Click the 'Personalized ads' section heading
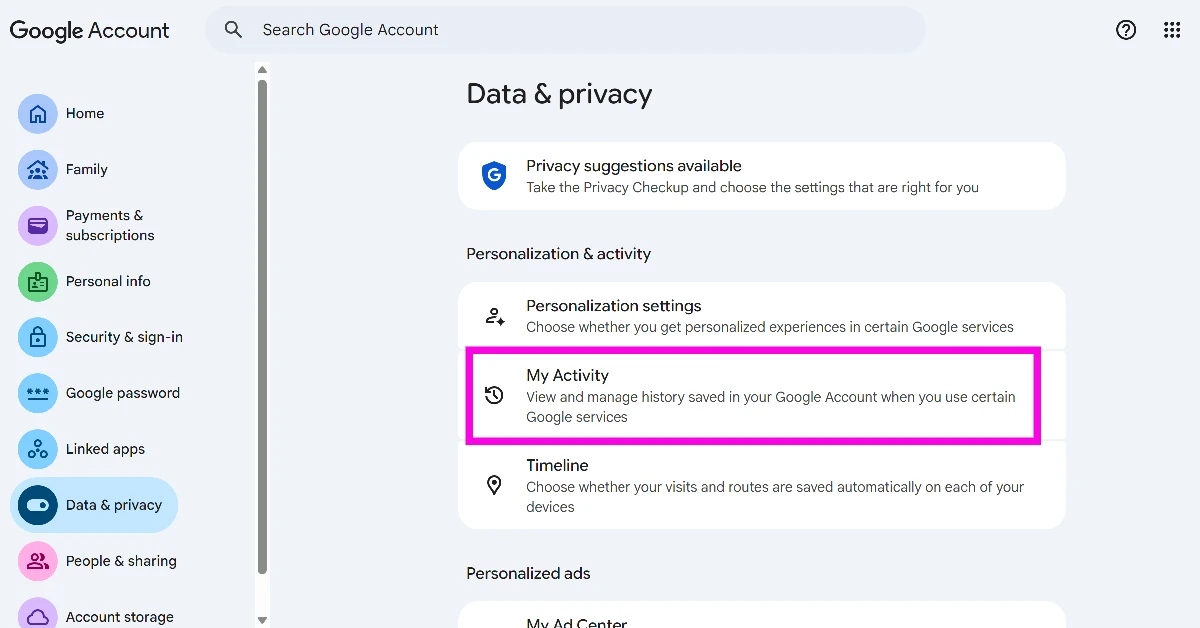1200x628 pixels. (528, 573)
